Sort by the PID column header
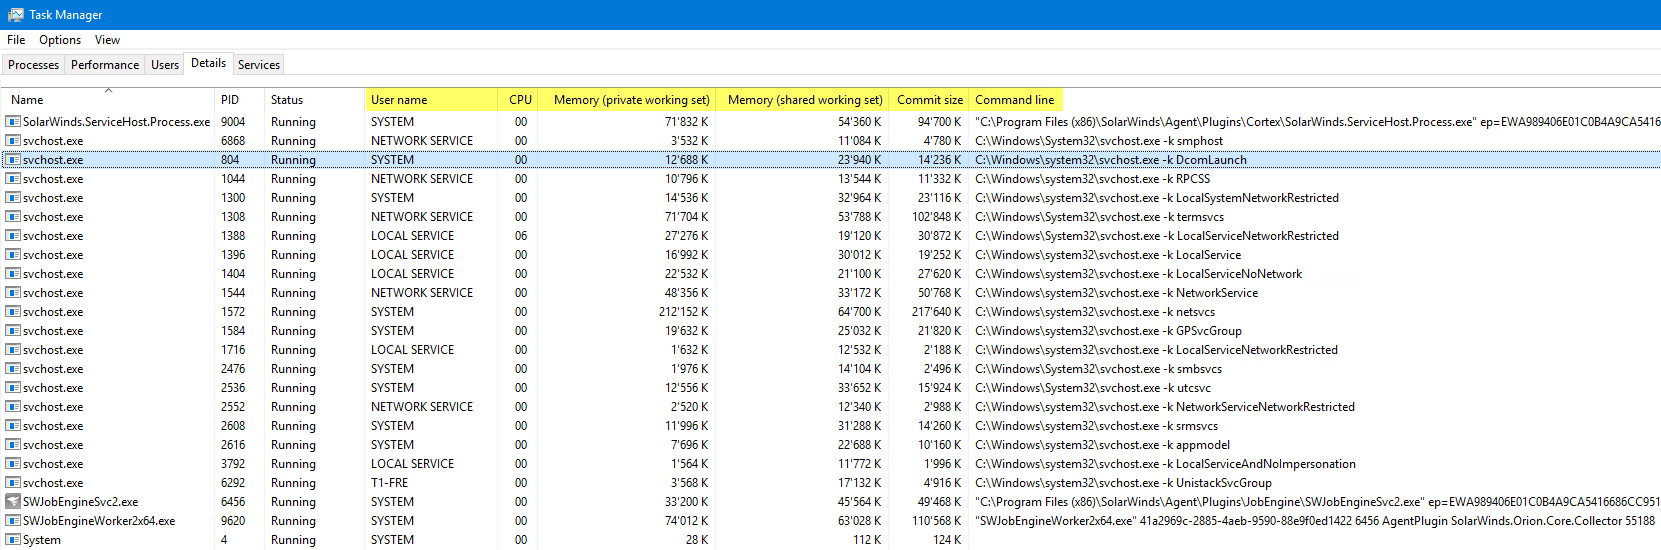The width and height of the screenshot is (1661, 550). click(x=230, y=100)
